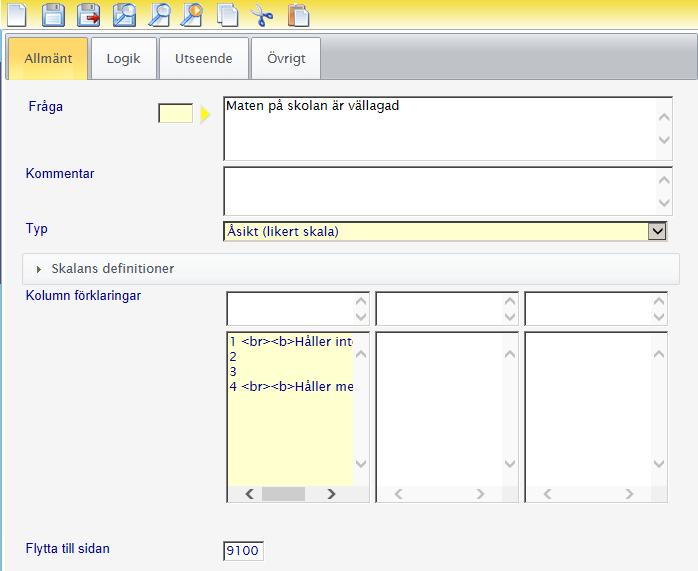The height and width of the screenshot is (571, 698).
Task: Click the "Flytta till sidan" label
Action: coord(68,548)
